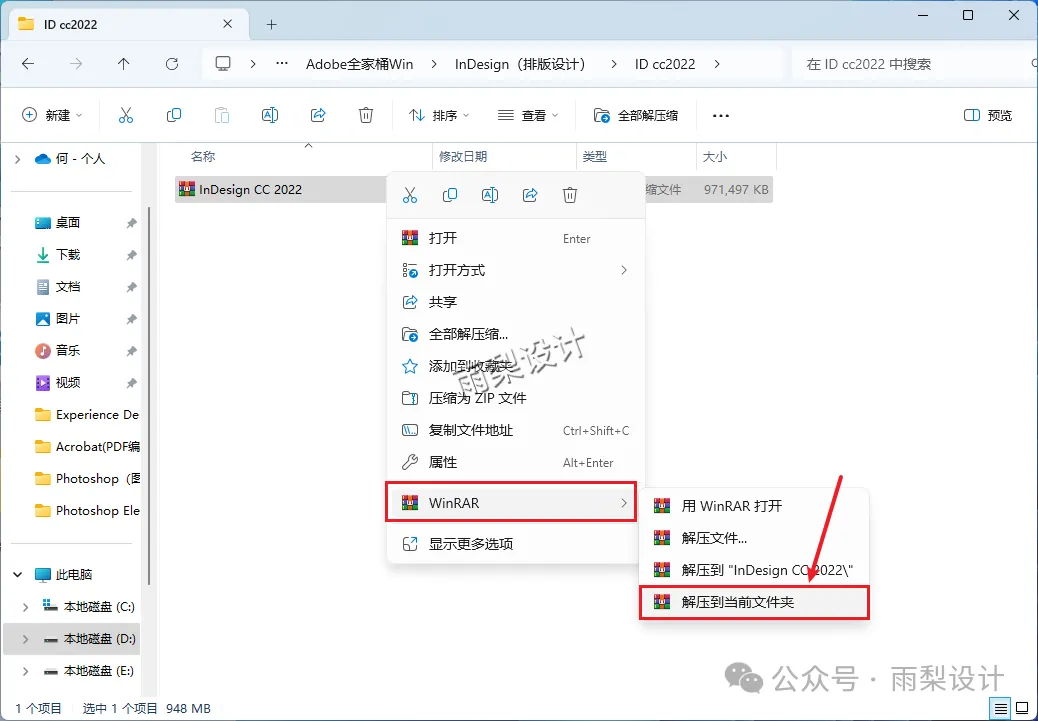The image size is (1038, 721).
Task: Click the Rename icon in the context menu
Action: pos(490,195)
